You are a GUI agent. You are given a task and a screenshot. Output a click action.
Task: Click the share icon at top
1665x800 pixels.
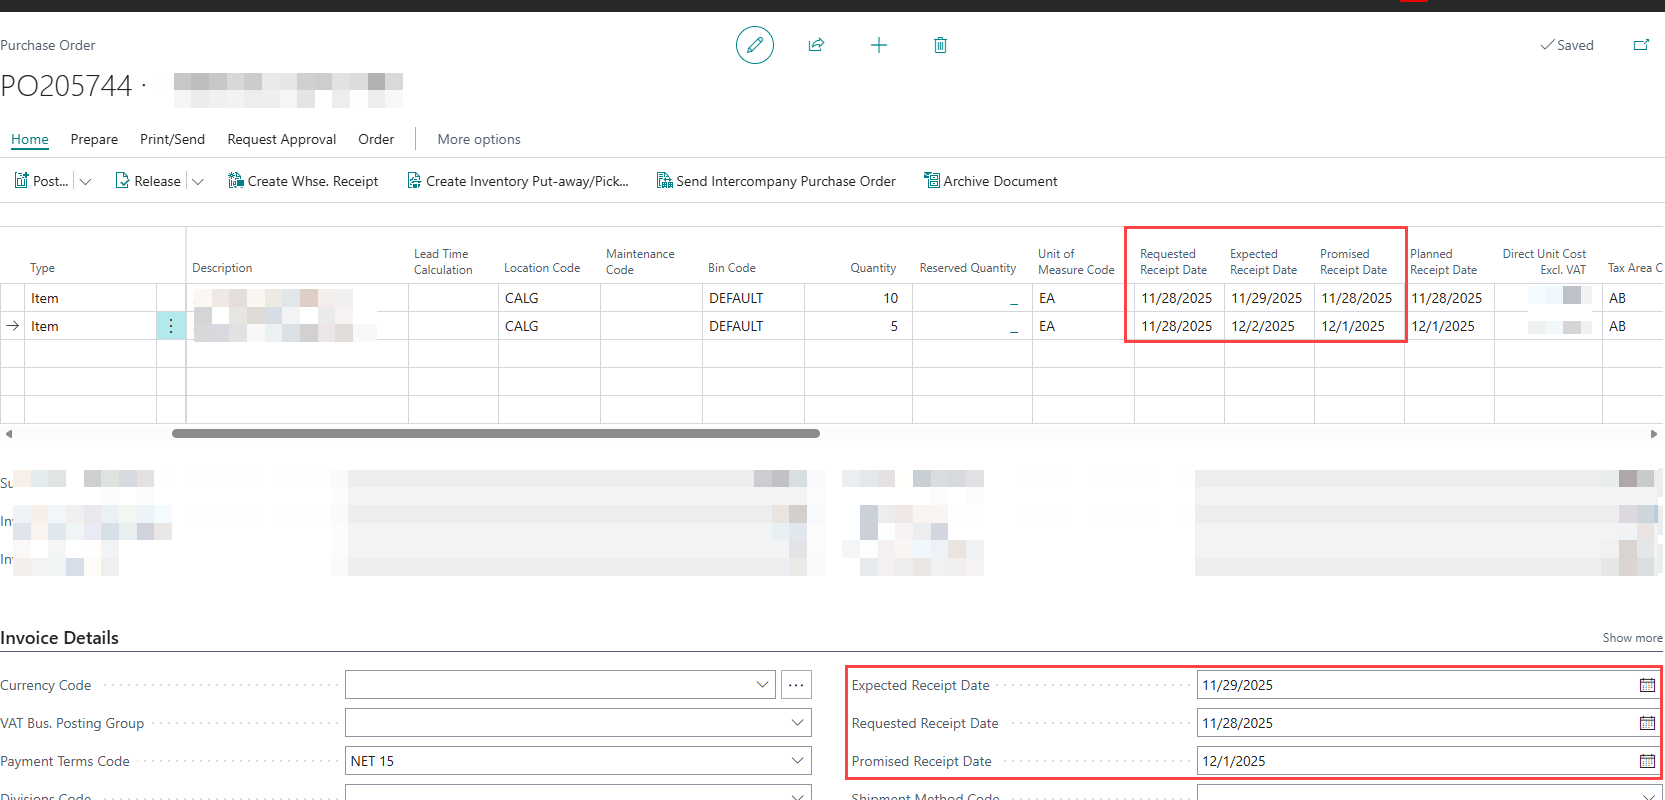tap(816, 45)
